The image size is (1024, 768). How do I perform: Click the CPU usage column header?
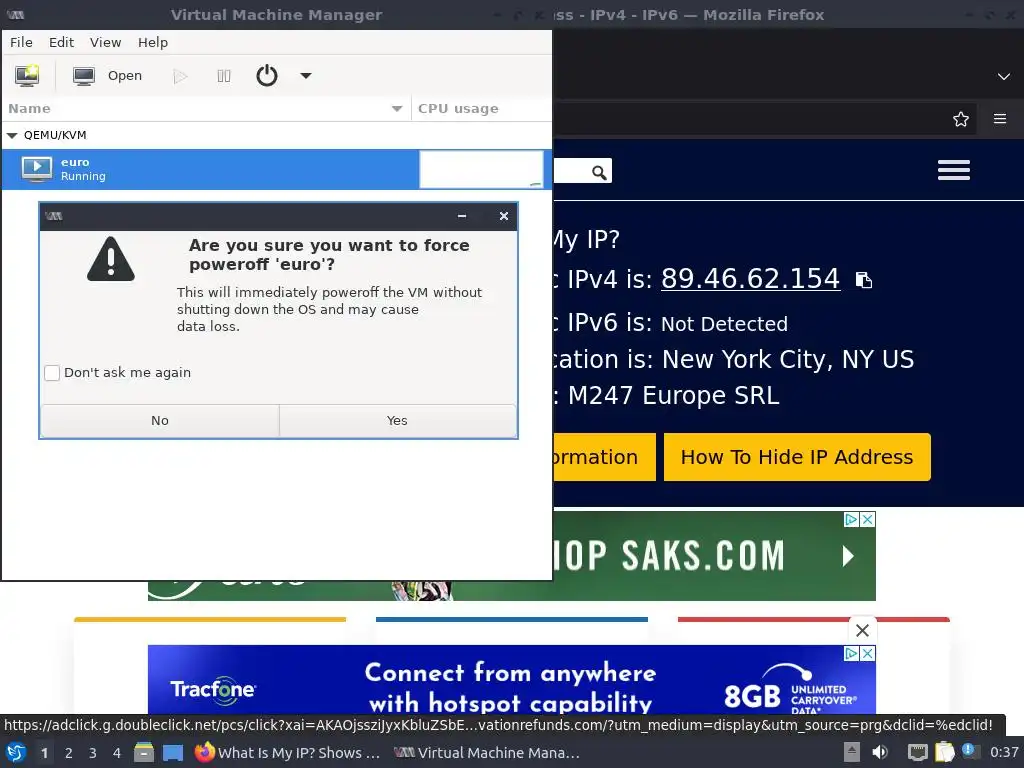point(481,108)
